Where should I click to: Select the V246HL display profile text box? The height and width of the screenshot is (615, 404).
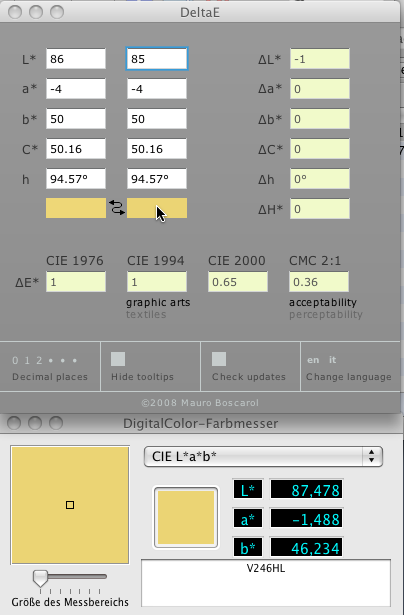[266, 583]
